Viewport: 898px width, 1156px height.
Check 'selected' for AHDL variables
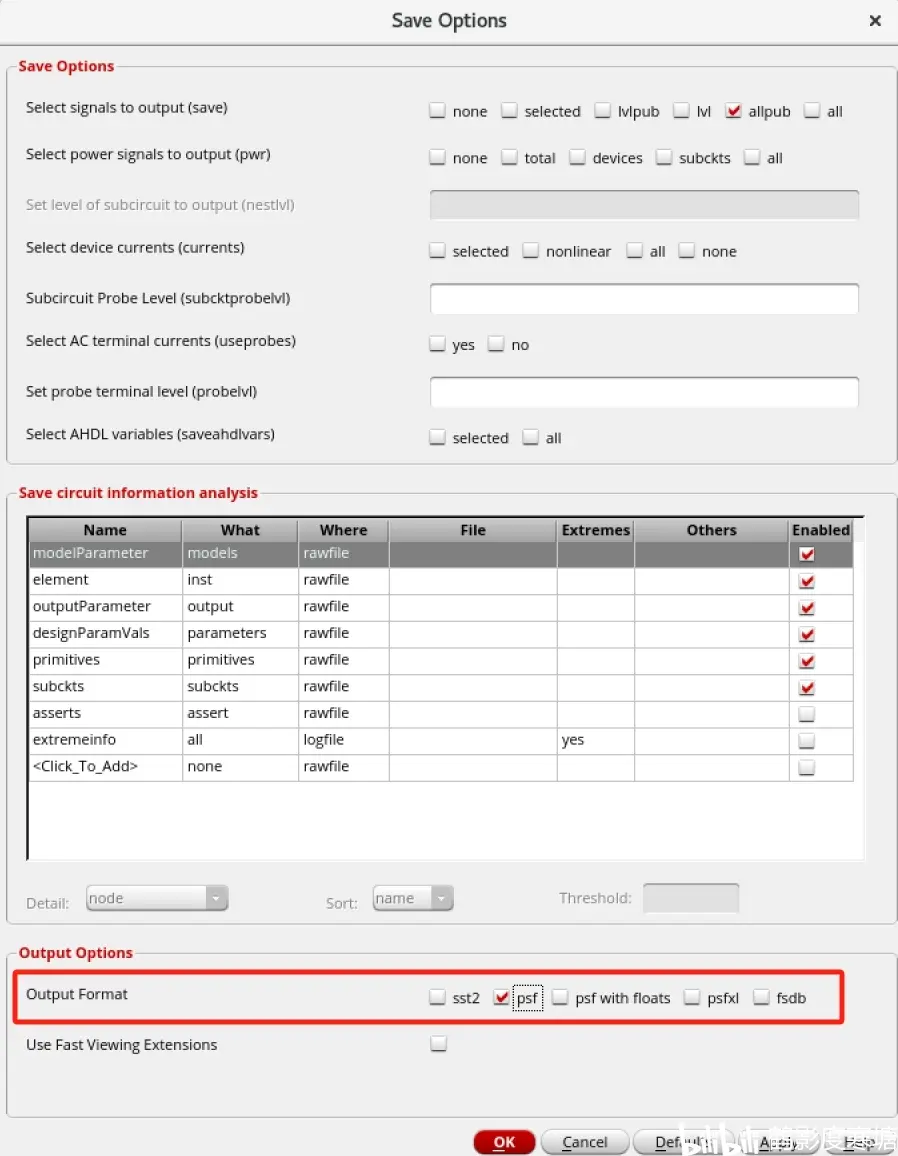click(437, 437)
